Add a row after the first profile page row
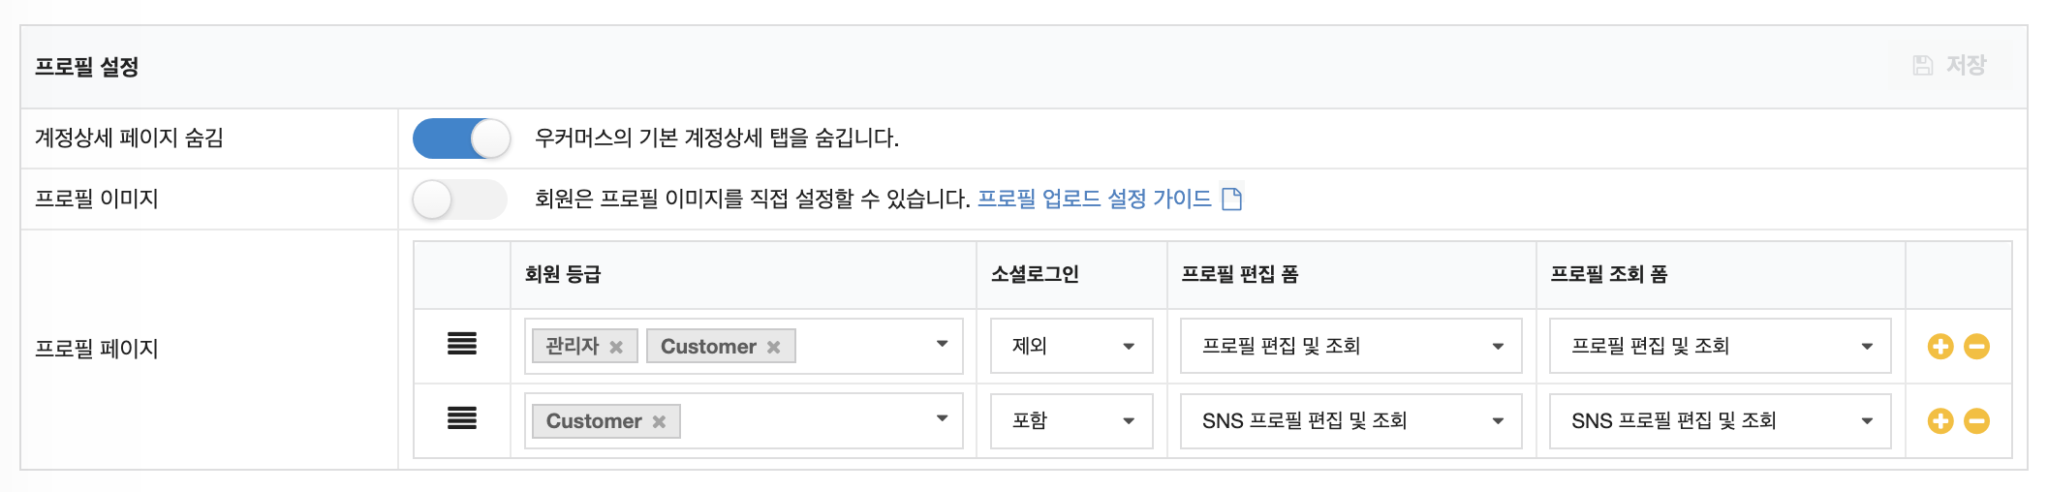2048x492 pixels. pos(1940,347)
